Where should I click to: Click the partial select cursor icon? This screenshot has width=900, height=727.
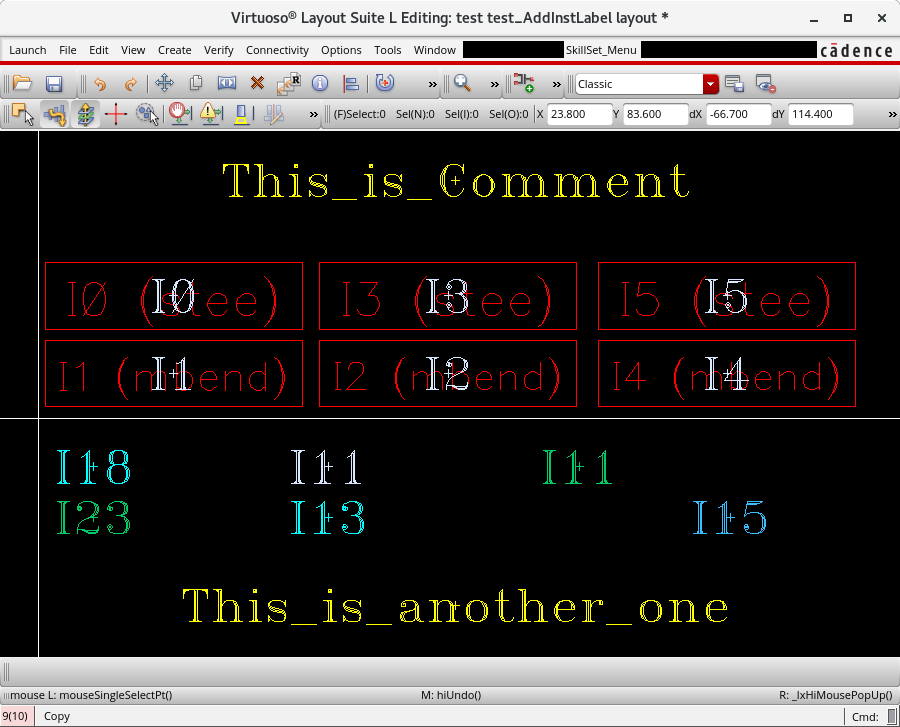147,114
